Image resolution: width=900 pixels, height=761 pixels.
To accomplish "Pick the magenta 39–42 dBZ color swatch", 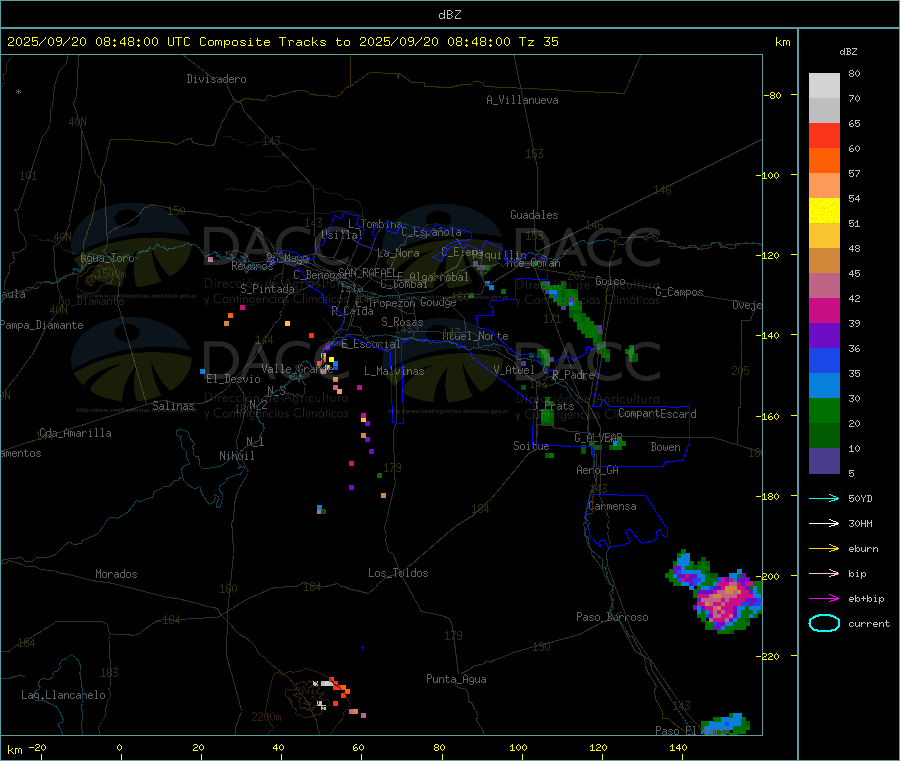I will pyautogui.click(x=824, y=310).
